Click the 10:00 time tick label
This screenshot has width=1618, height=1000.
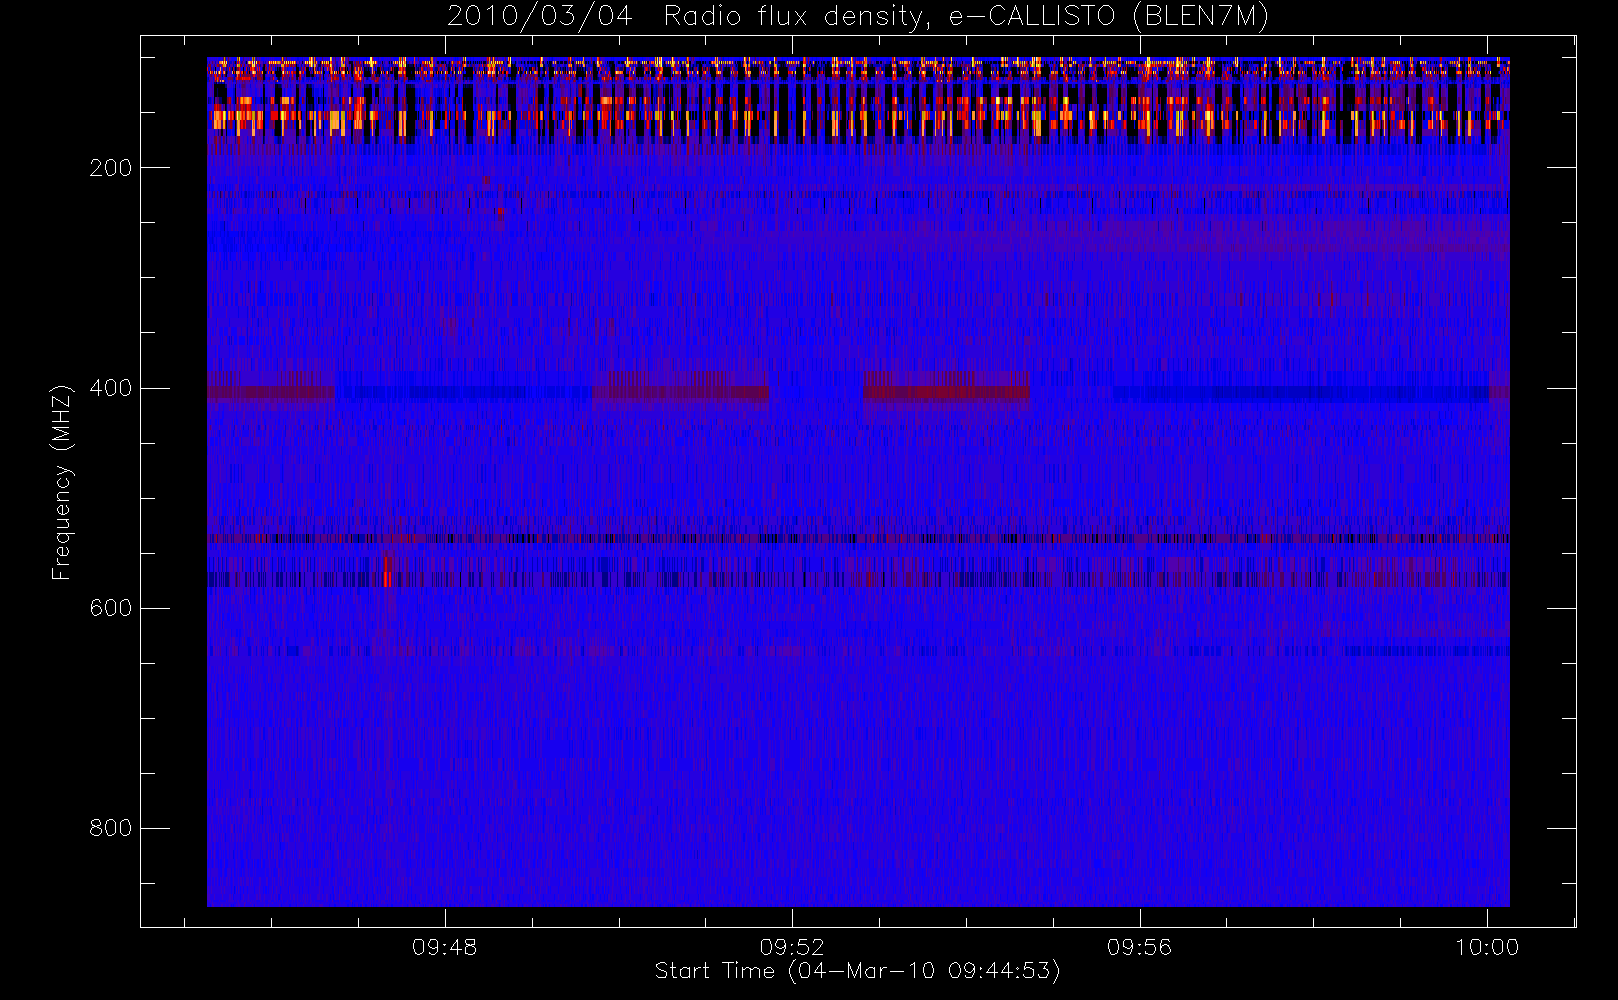click(x=1487, y=947)
